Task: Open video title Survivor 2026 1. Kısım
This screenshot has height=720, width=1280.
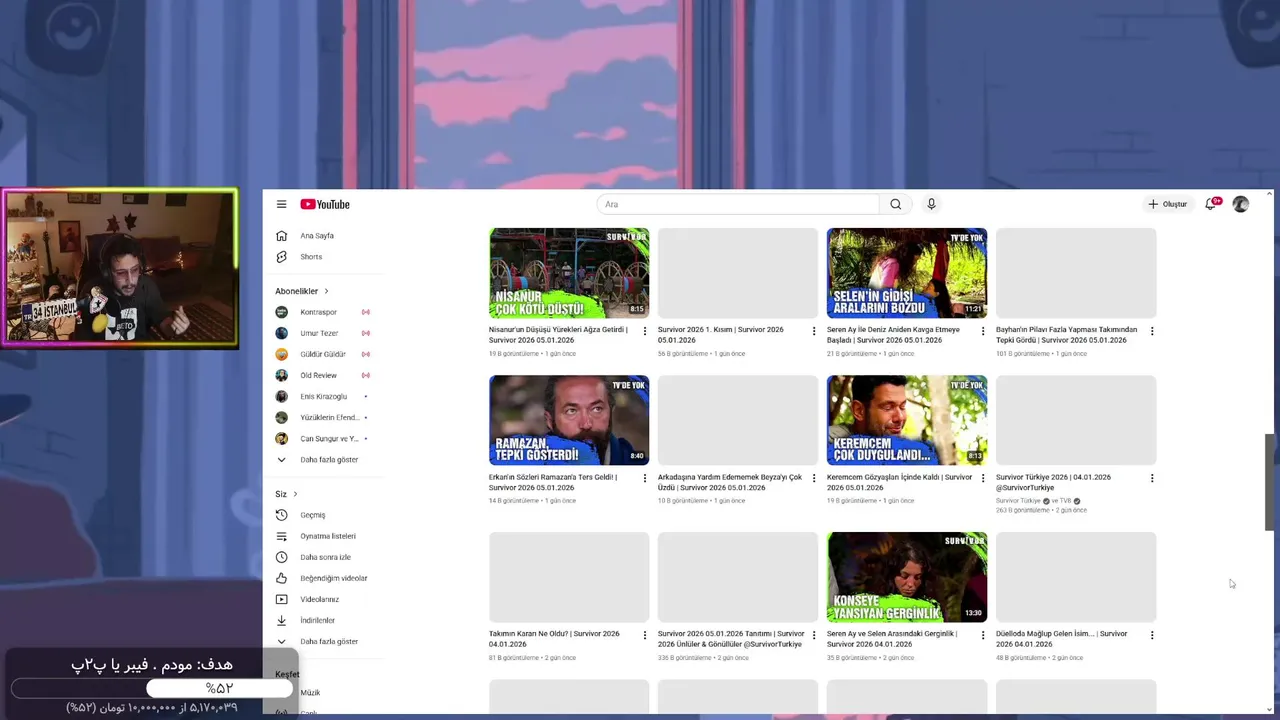Action: coord(721,335)
